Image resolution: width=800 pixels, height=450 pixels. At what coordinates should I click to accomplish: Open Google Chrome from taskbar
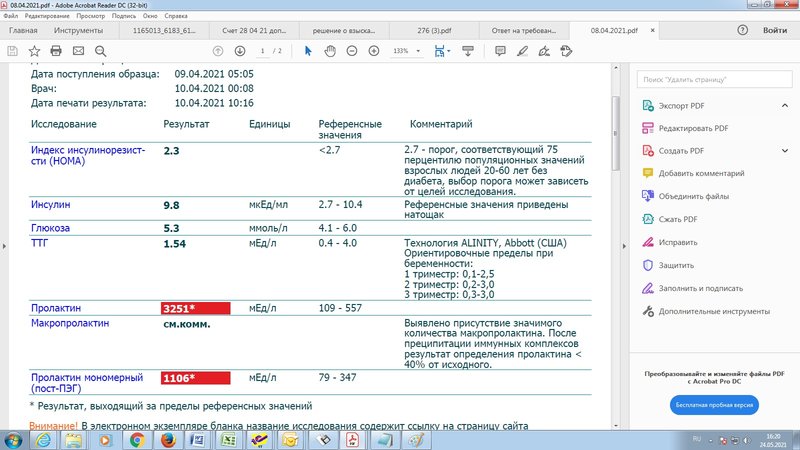[x=136, y=440]
